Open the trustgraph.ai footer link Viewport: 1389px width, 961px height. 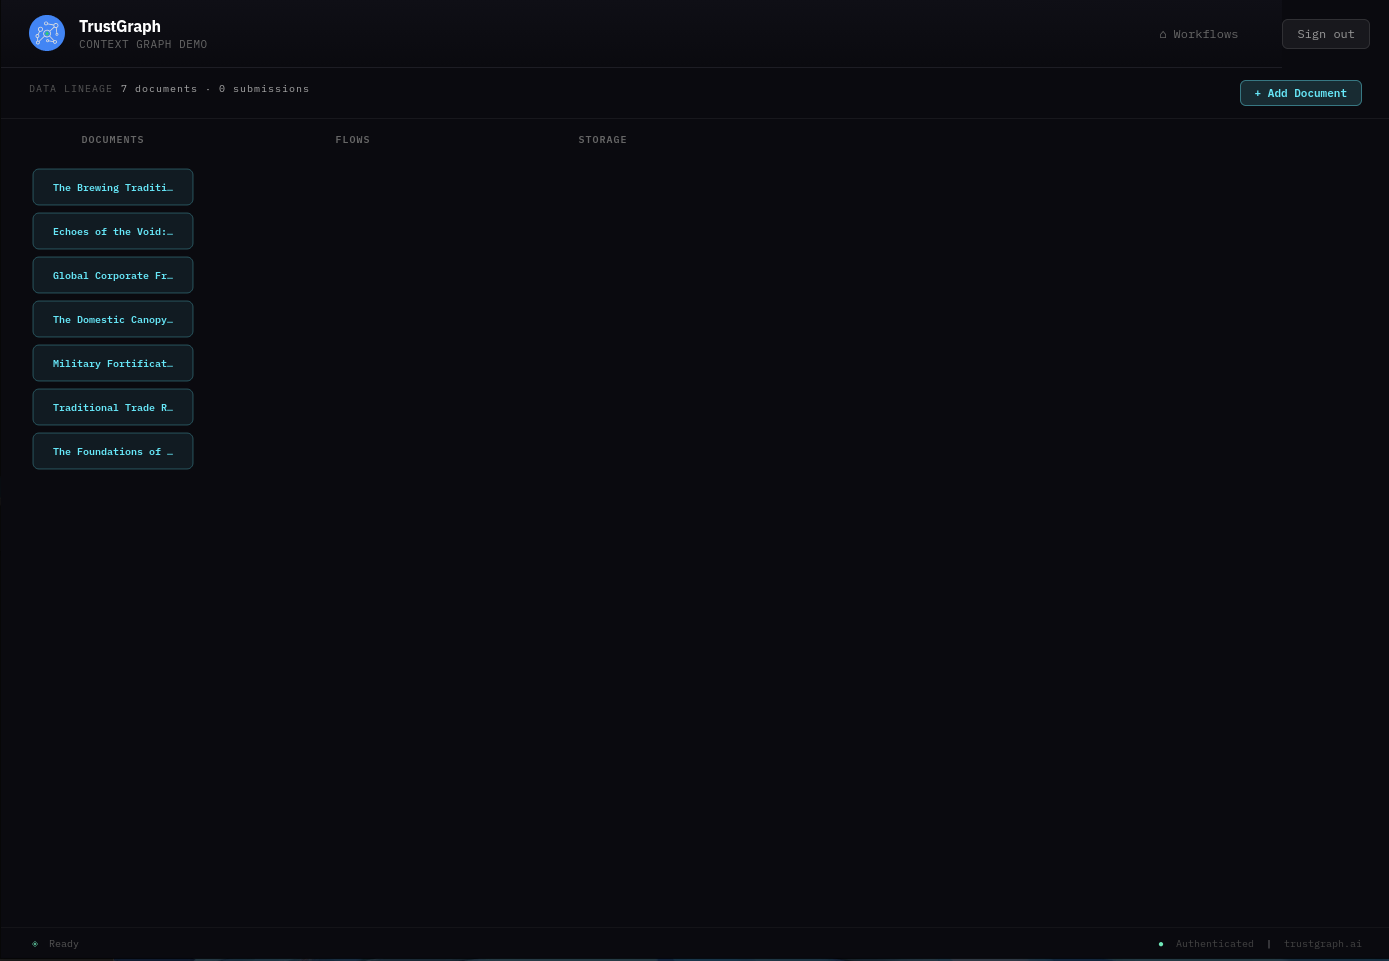pyautogui.click(x=1323, y=944)
